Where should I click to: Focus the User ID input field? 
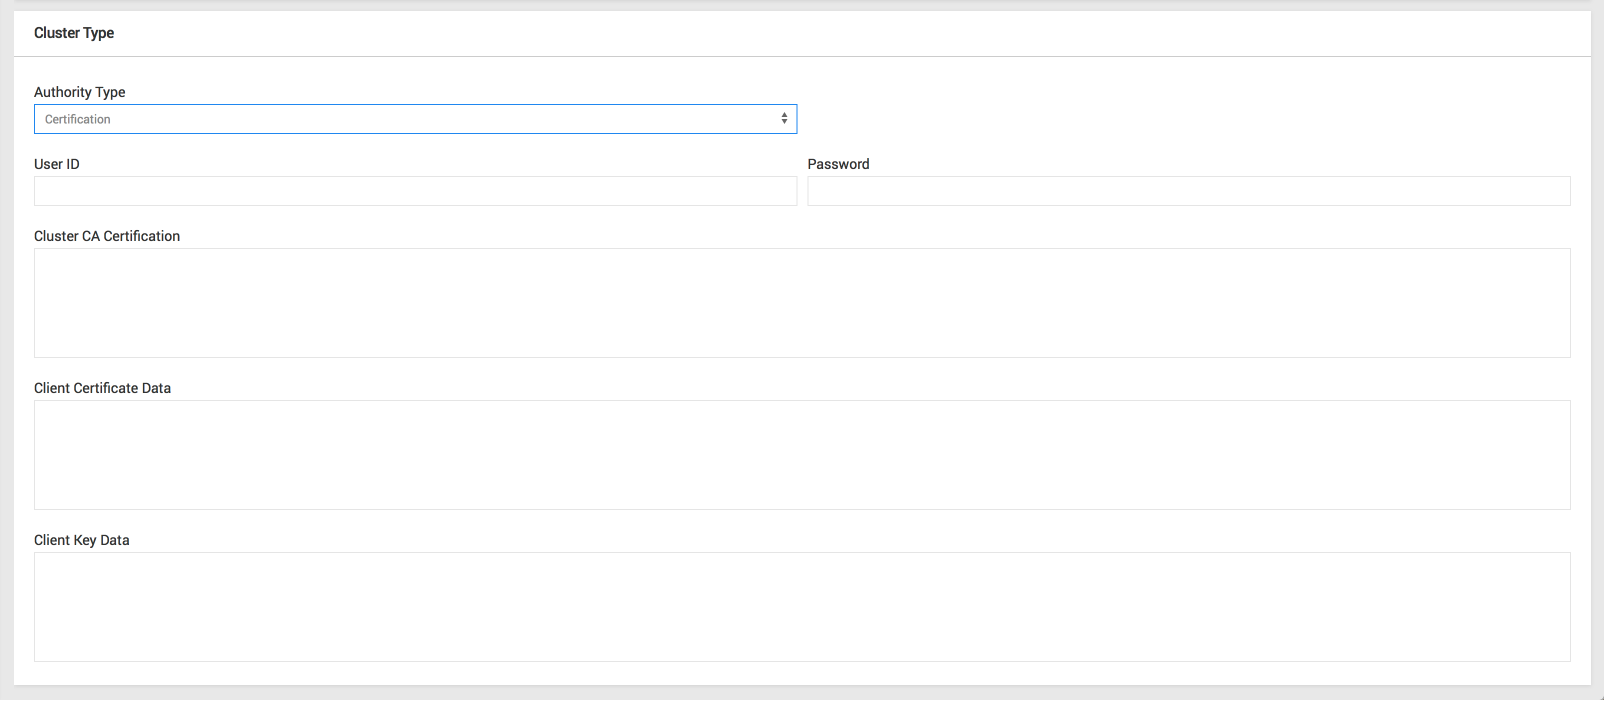pos(415,191)
